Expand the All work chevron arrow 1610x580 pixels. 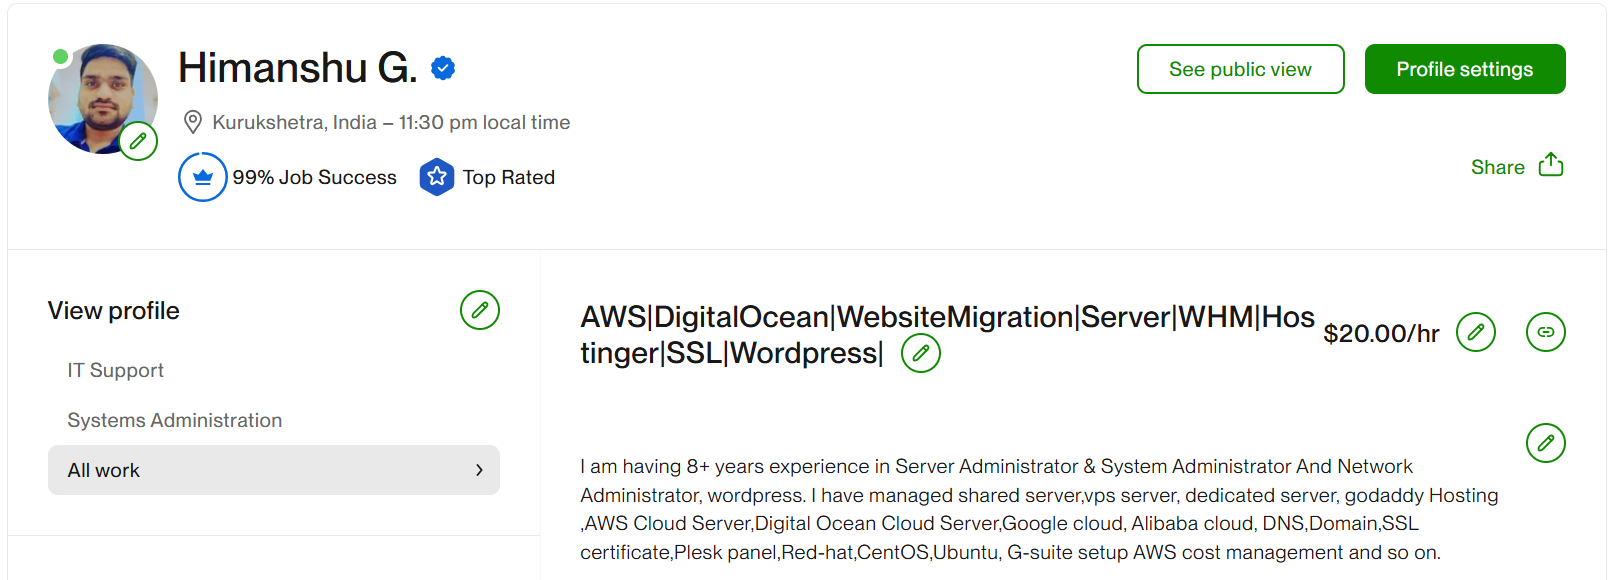[480, 470]
